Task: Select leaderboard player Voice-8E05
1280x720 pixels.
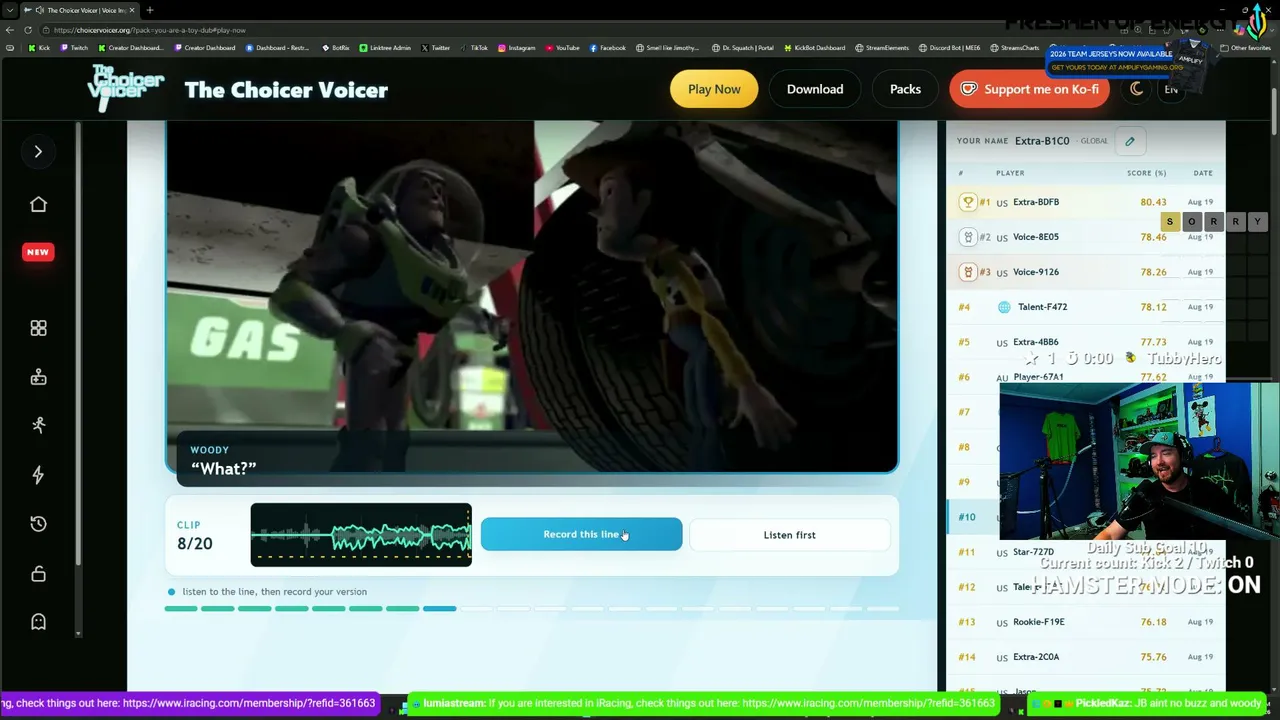Action: [x=1036, y=237]
